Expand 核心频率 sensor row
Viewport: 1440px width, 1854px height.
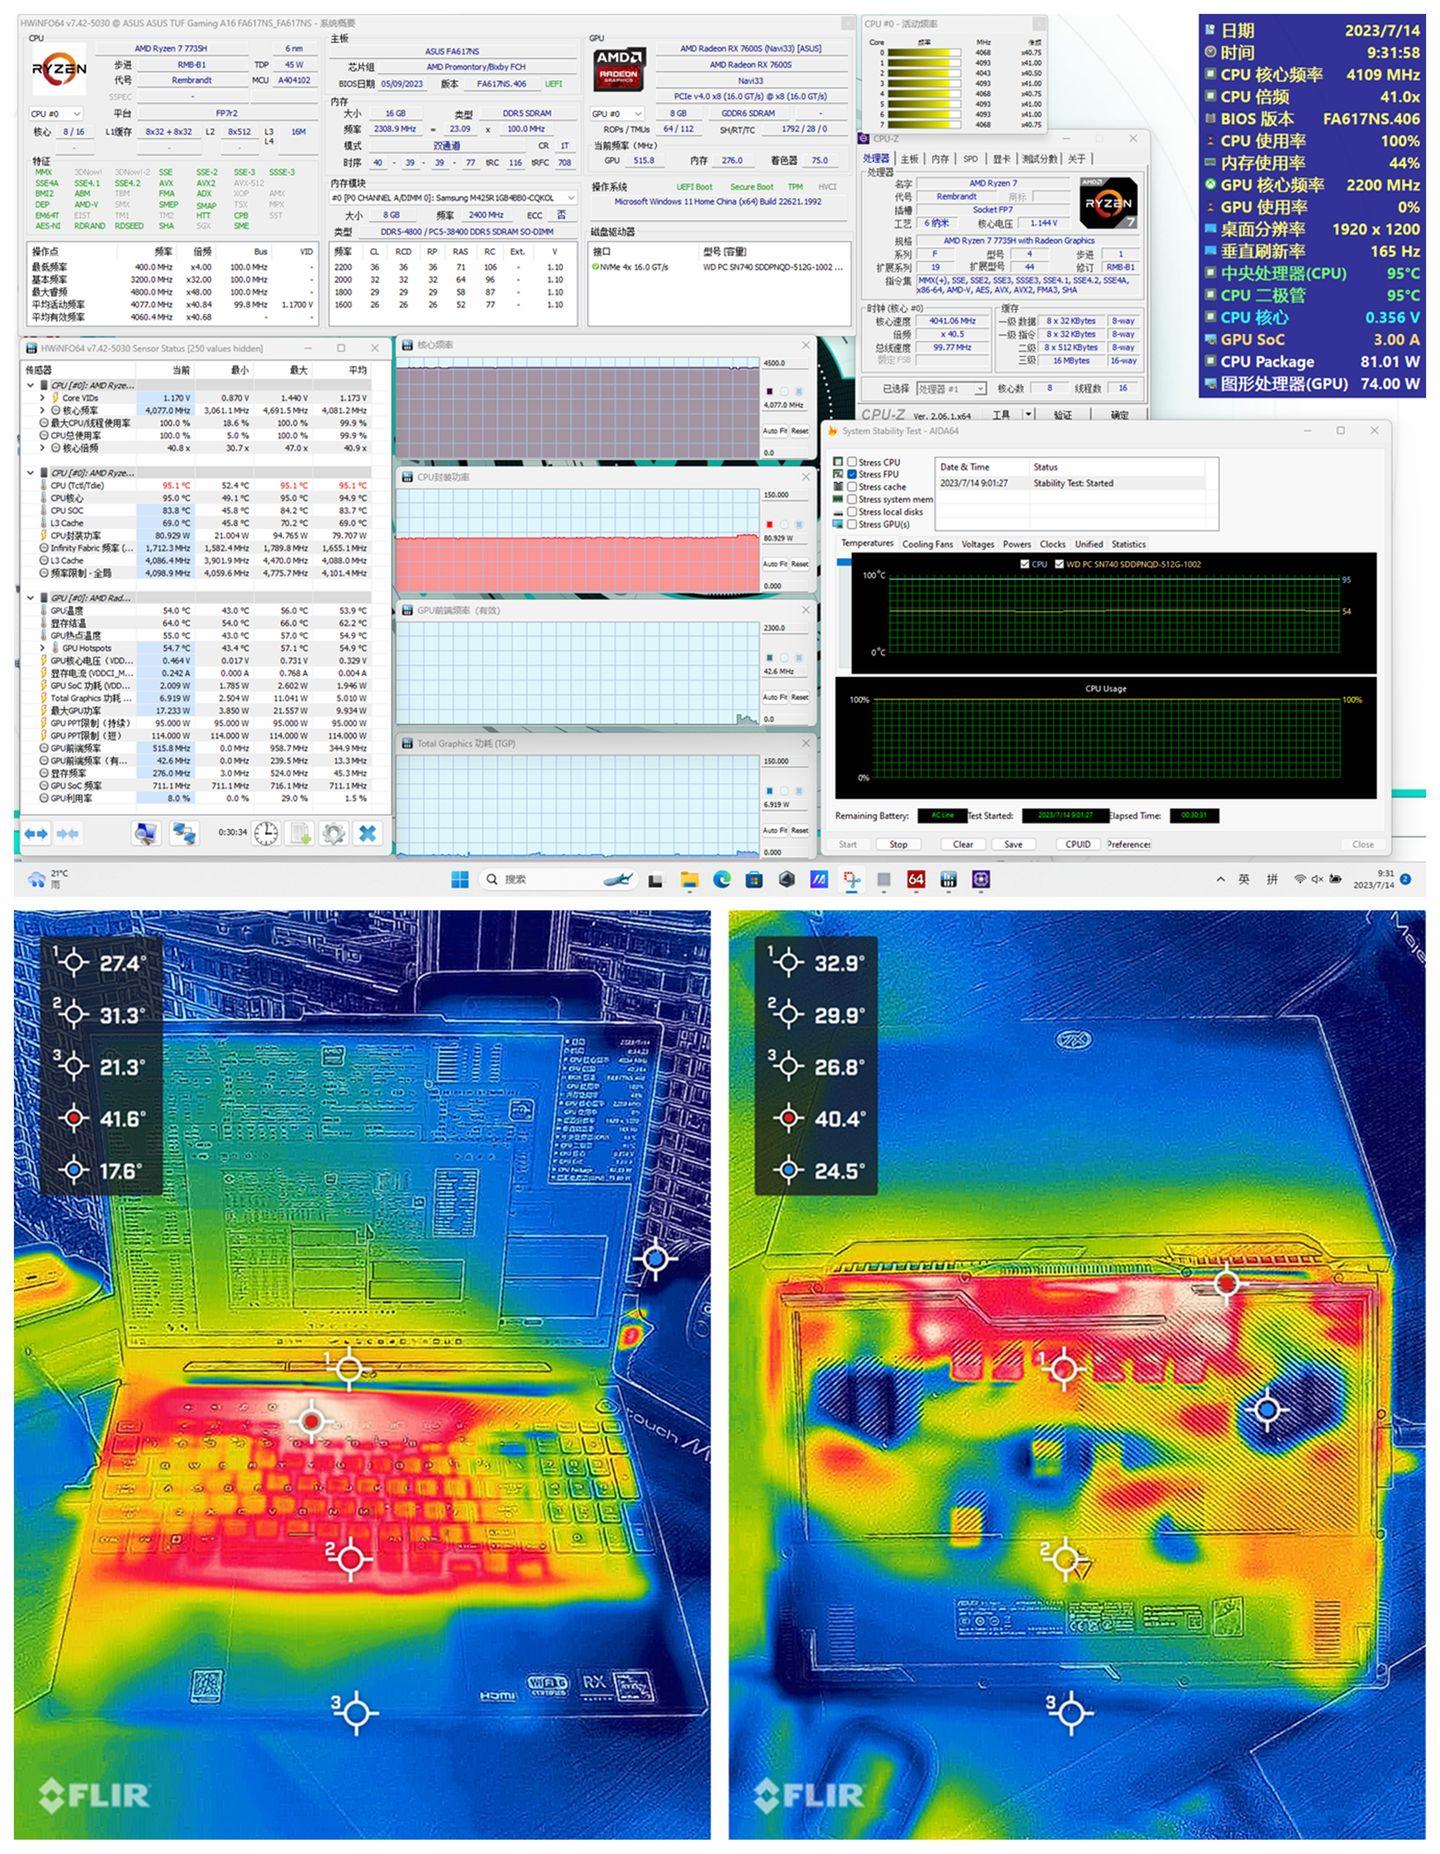[42, 410]
